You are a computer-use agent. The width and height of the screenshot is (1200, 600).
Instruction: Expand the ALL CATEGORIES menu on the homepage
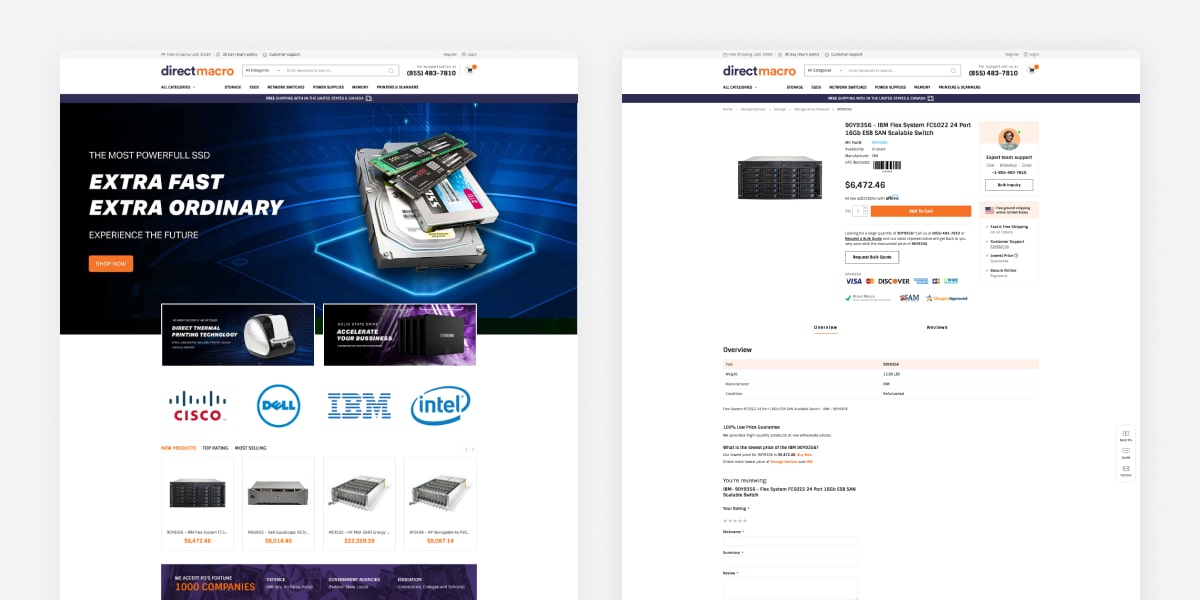pyautogui.click(x=178, y=87)
